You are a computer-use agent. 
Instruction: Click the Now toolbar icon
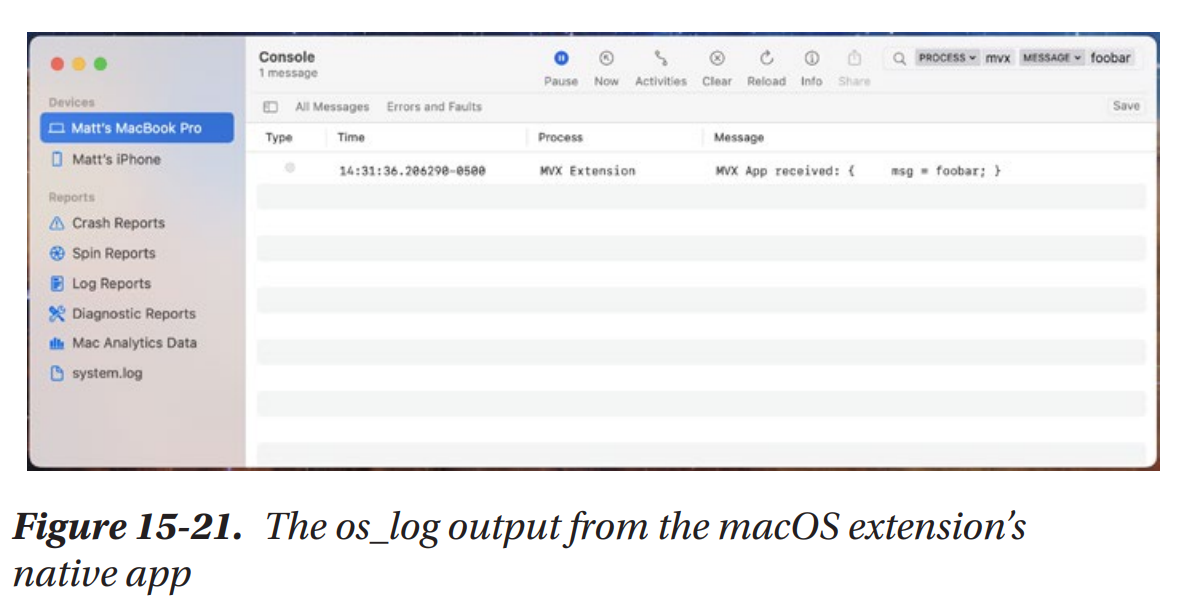pyautogui.click(x=606, y=60)
